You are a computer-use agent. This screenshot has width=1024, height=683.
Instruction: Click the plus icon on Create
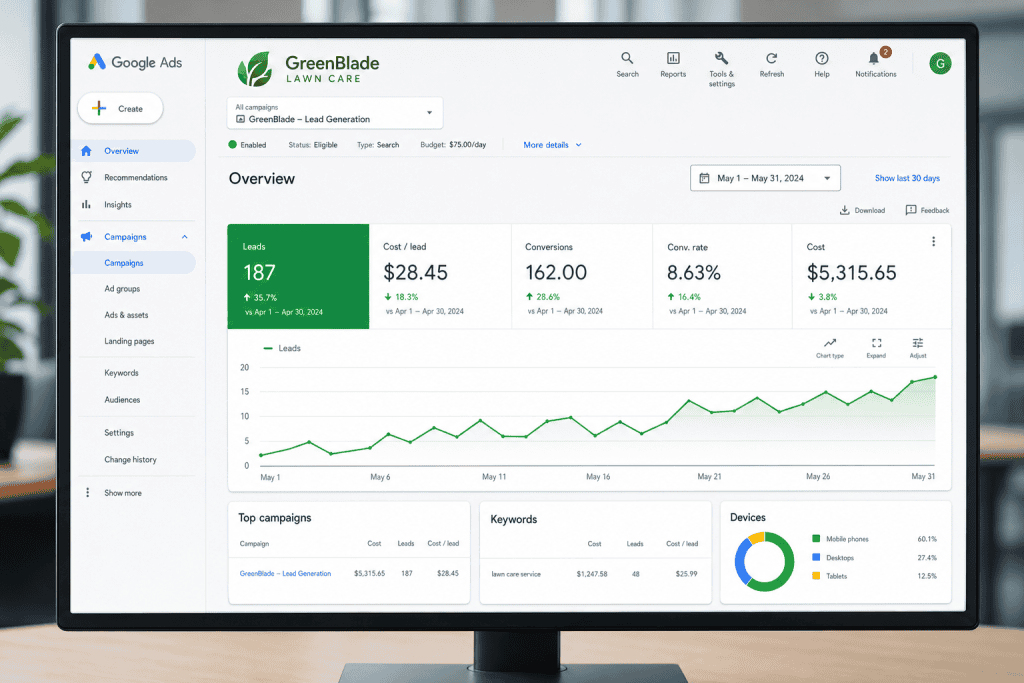(x=99, y=108)
